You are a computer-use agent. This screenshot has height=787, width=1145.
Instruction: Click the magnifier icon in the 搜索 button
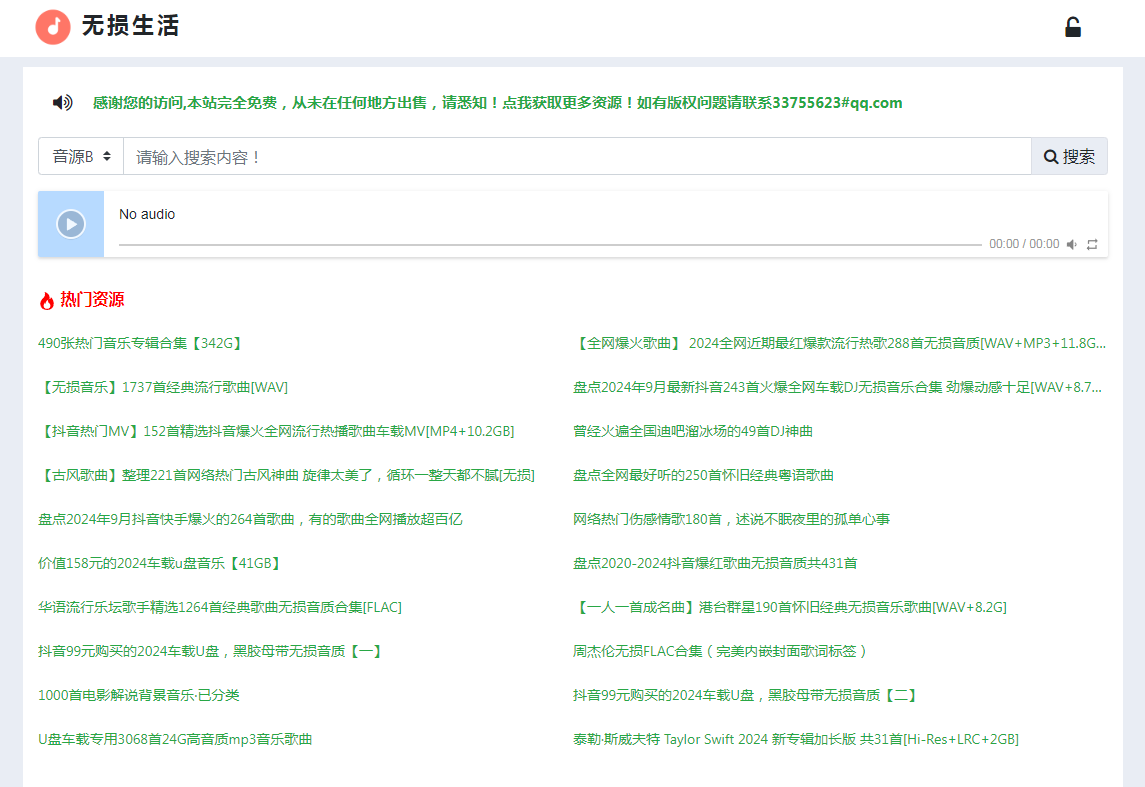(x=1050, y=156)
